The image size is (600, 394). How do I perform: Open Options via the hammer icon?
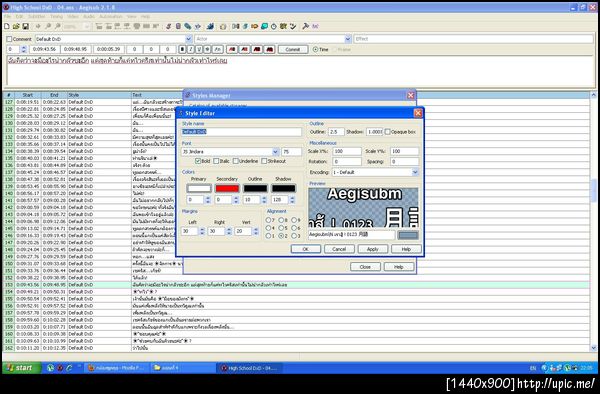(305, 26)
